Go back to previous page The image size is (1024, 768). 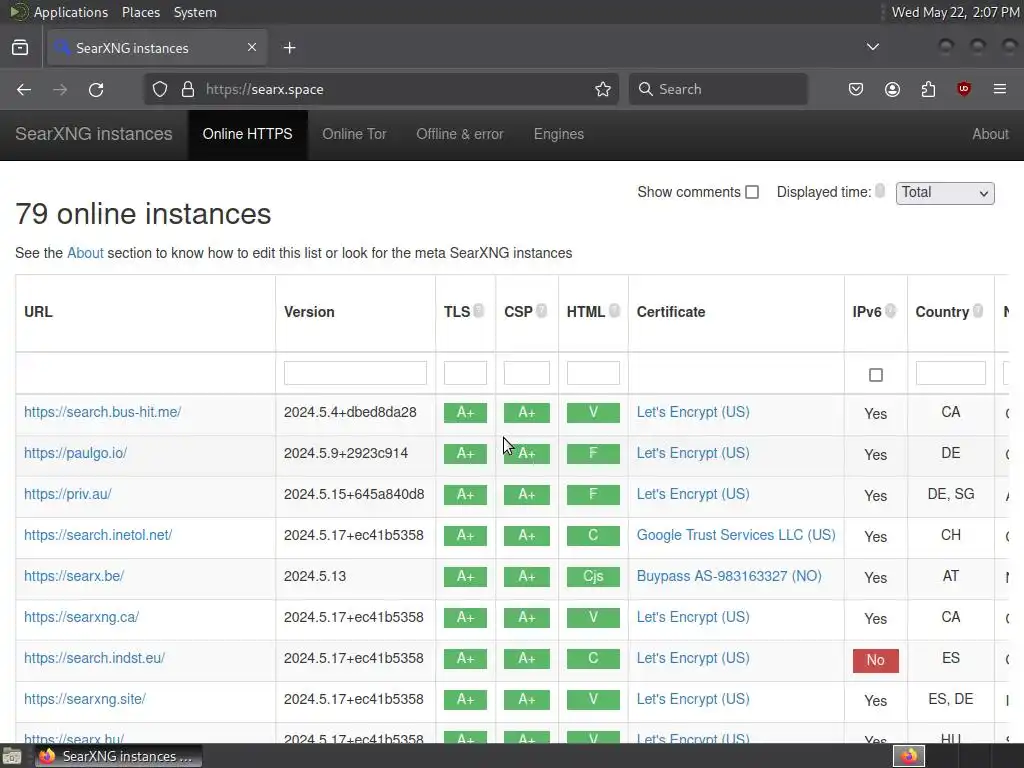[24, 89]
